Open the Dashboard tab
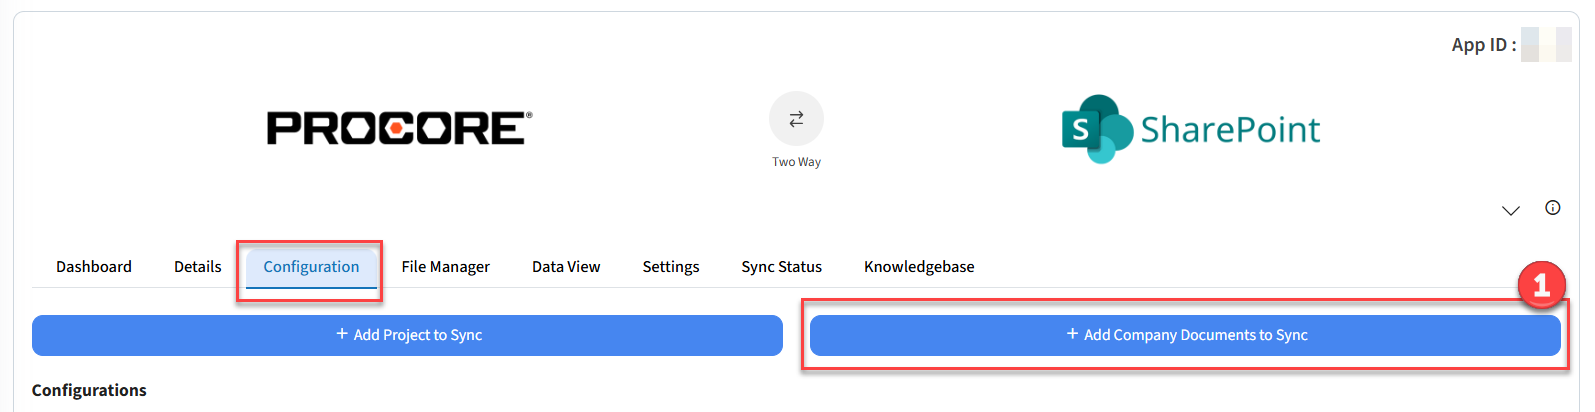Viewport: 1595px width, 412px height. [x=94, y=267]
